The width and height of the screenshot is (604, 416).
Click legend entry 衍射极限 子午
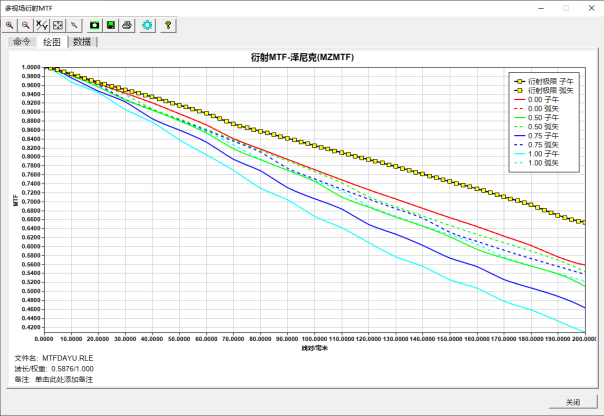click(x=544, y=81)
